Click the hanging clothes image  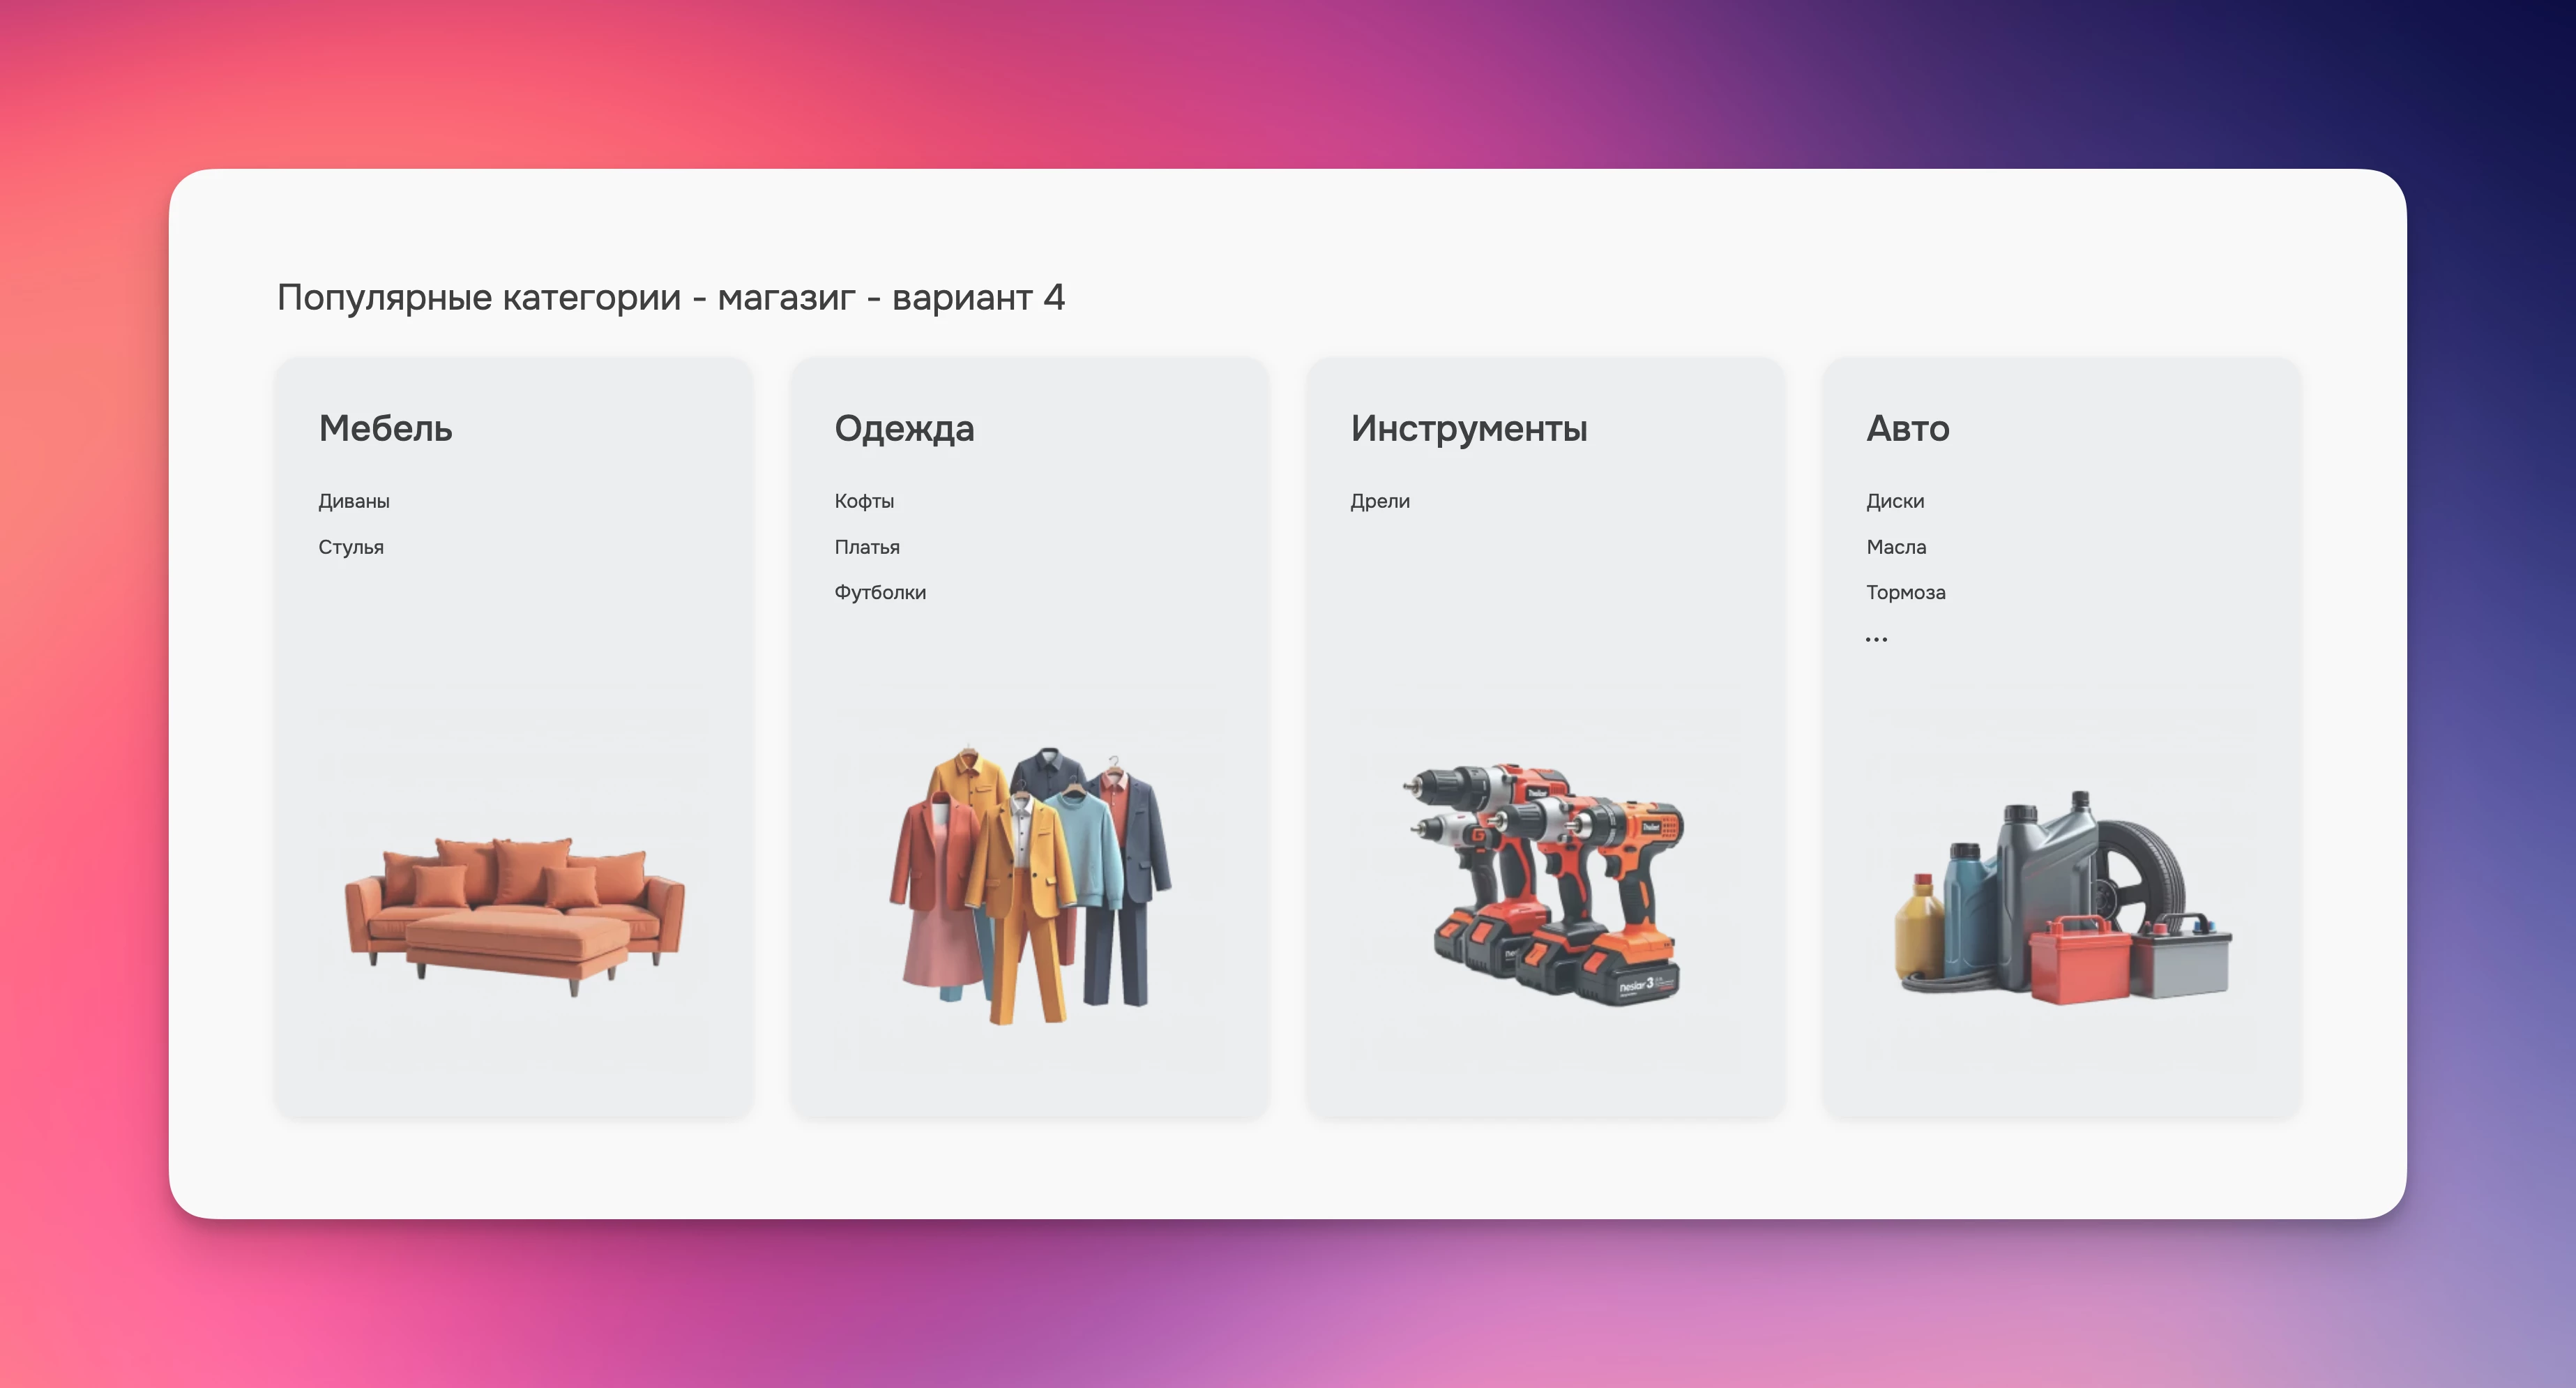1030,885
